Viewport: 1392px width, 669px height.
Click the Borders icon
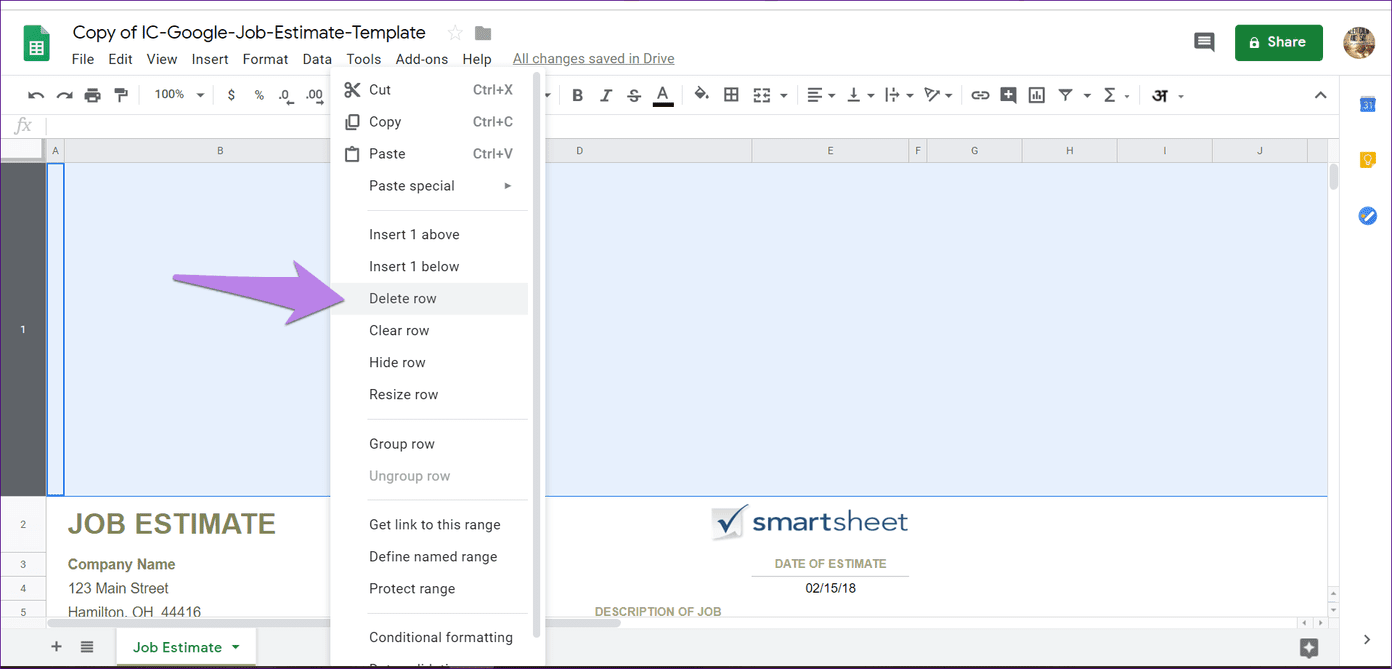731,95
